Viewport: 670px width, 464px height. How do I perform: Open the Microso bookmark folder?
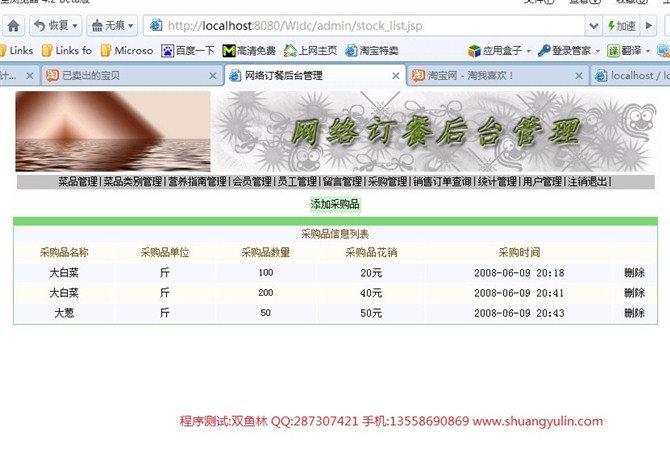point(127,51)
